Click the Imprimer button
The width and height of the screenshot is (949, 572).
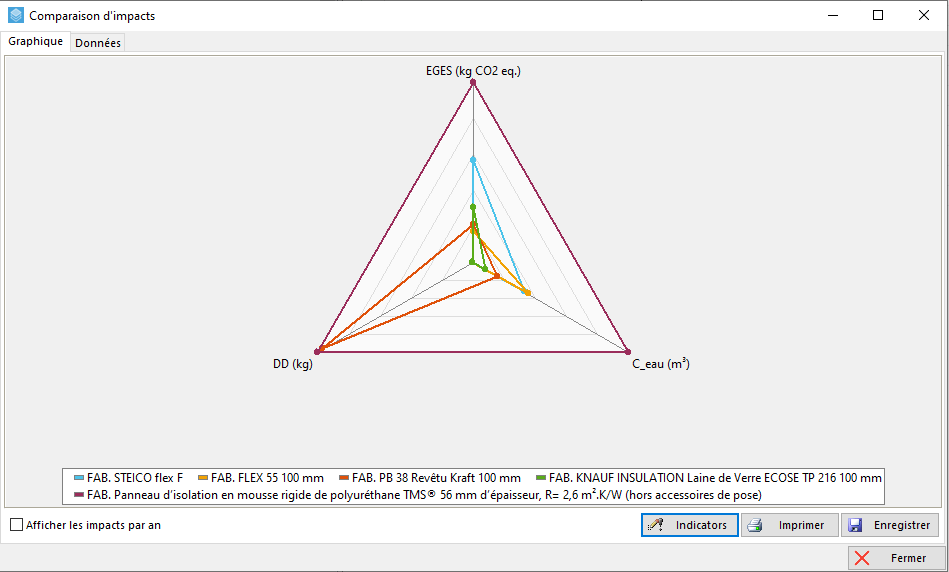pos(790,525)
